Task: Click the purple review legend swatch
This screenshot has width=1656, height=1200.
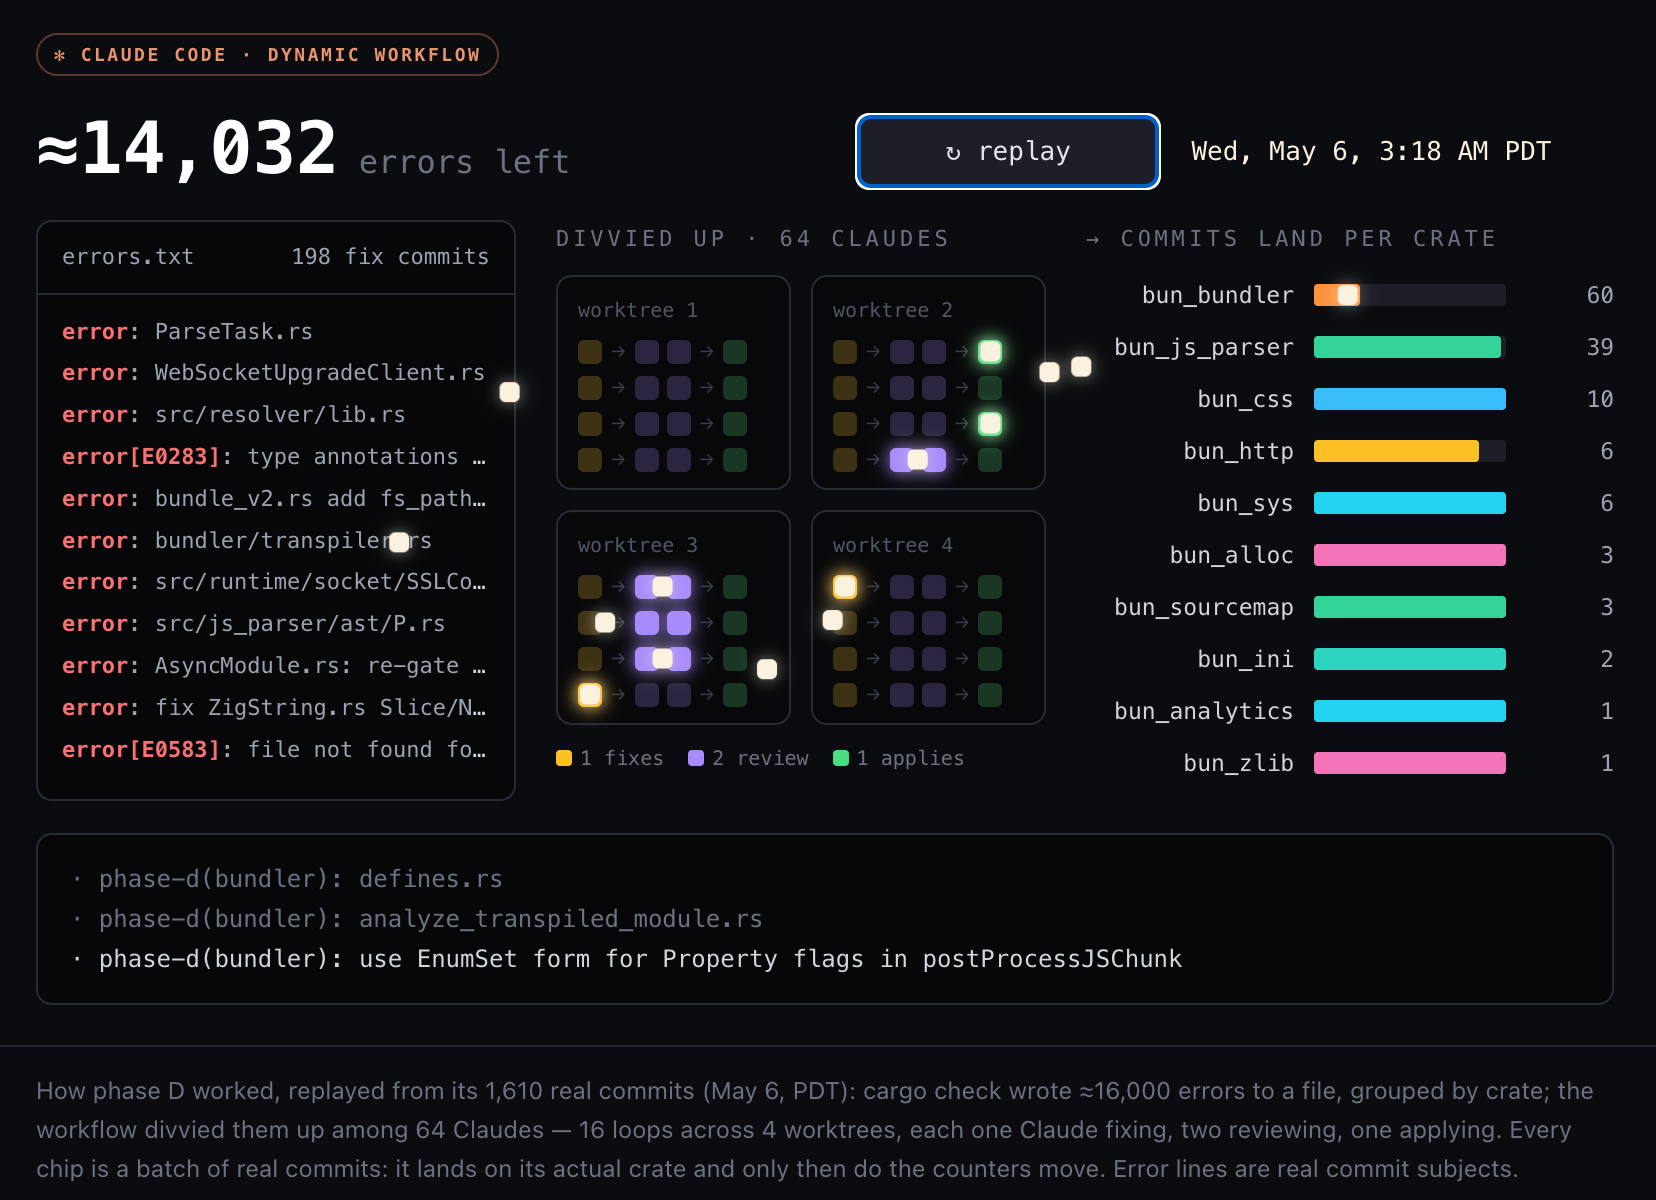Action: coord(696,758)
